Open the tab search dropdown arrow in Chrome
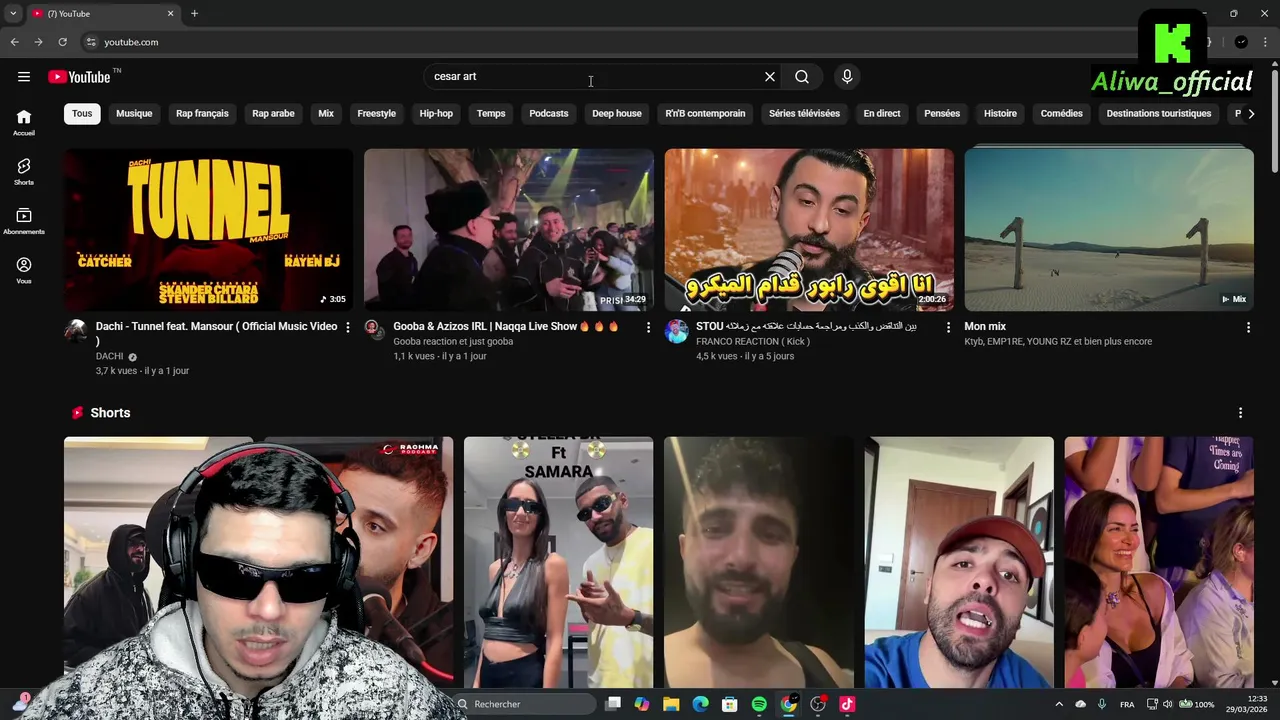 click(13, 14)
